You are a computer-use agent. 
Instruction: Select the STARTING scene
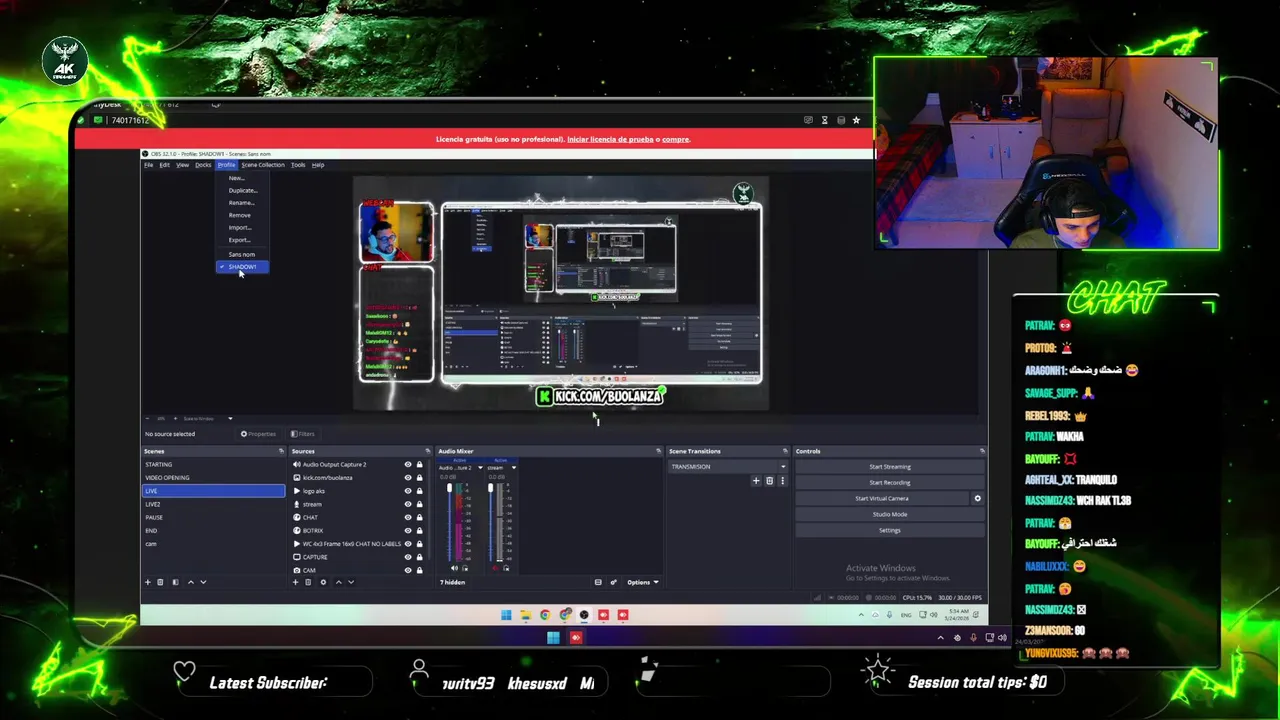[213, 465]
